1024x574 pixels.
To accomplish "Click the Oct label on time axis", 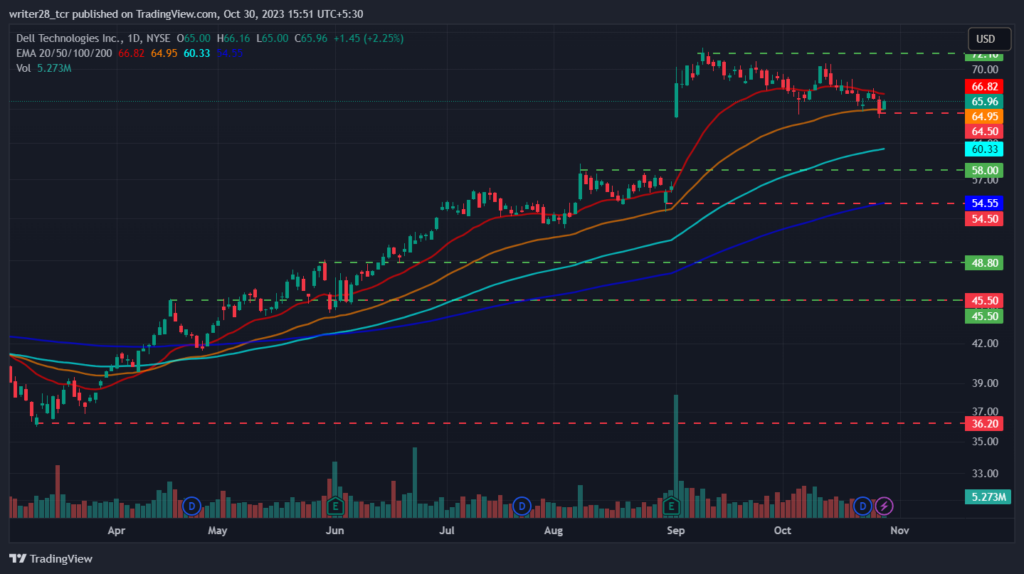I will pos(782,531).
